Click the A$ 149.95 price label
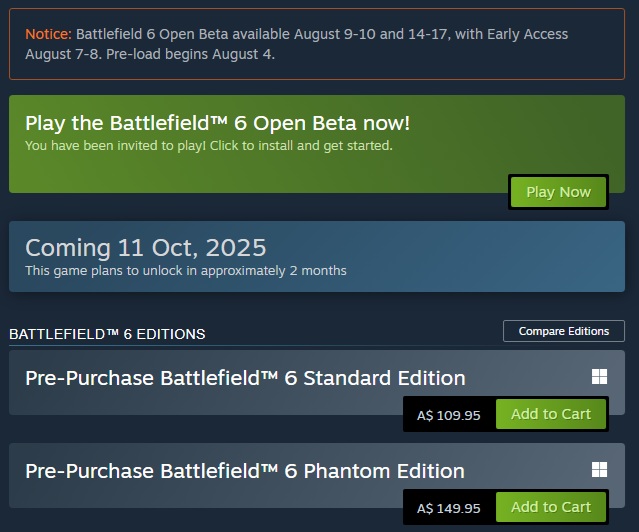The width and height of the screenshot is (639, 532). 449,508
